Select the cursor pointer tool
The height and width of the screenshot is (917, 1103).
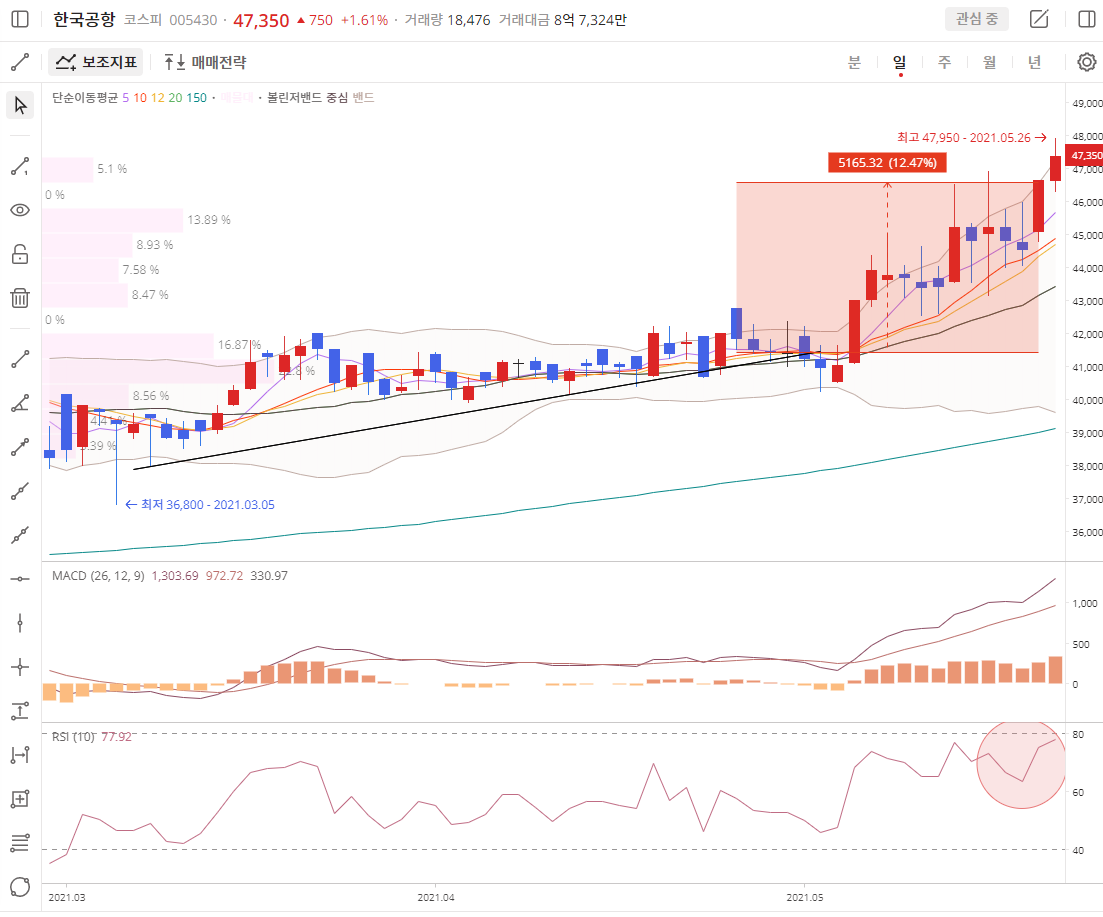[x=20, y=105]
